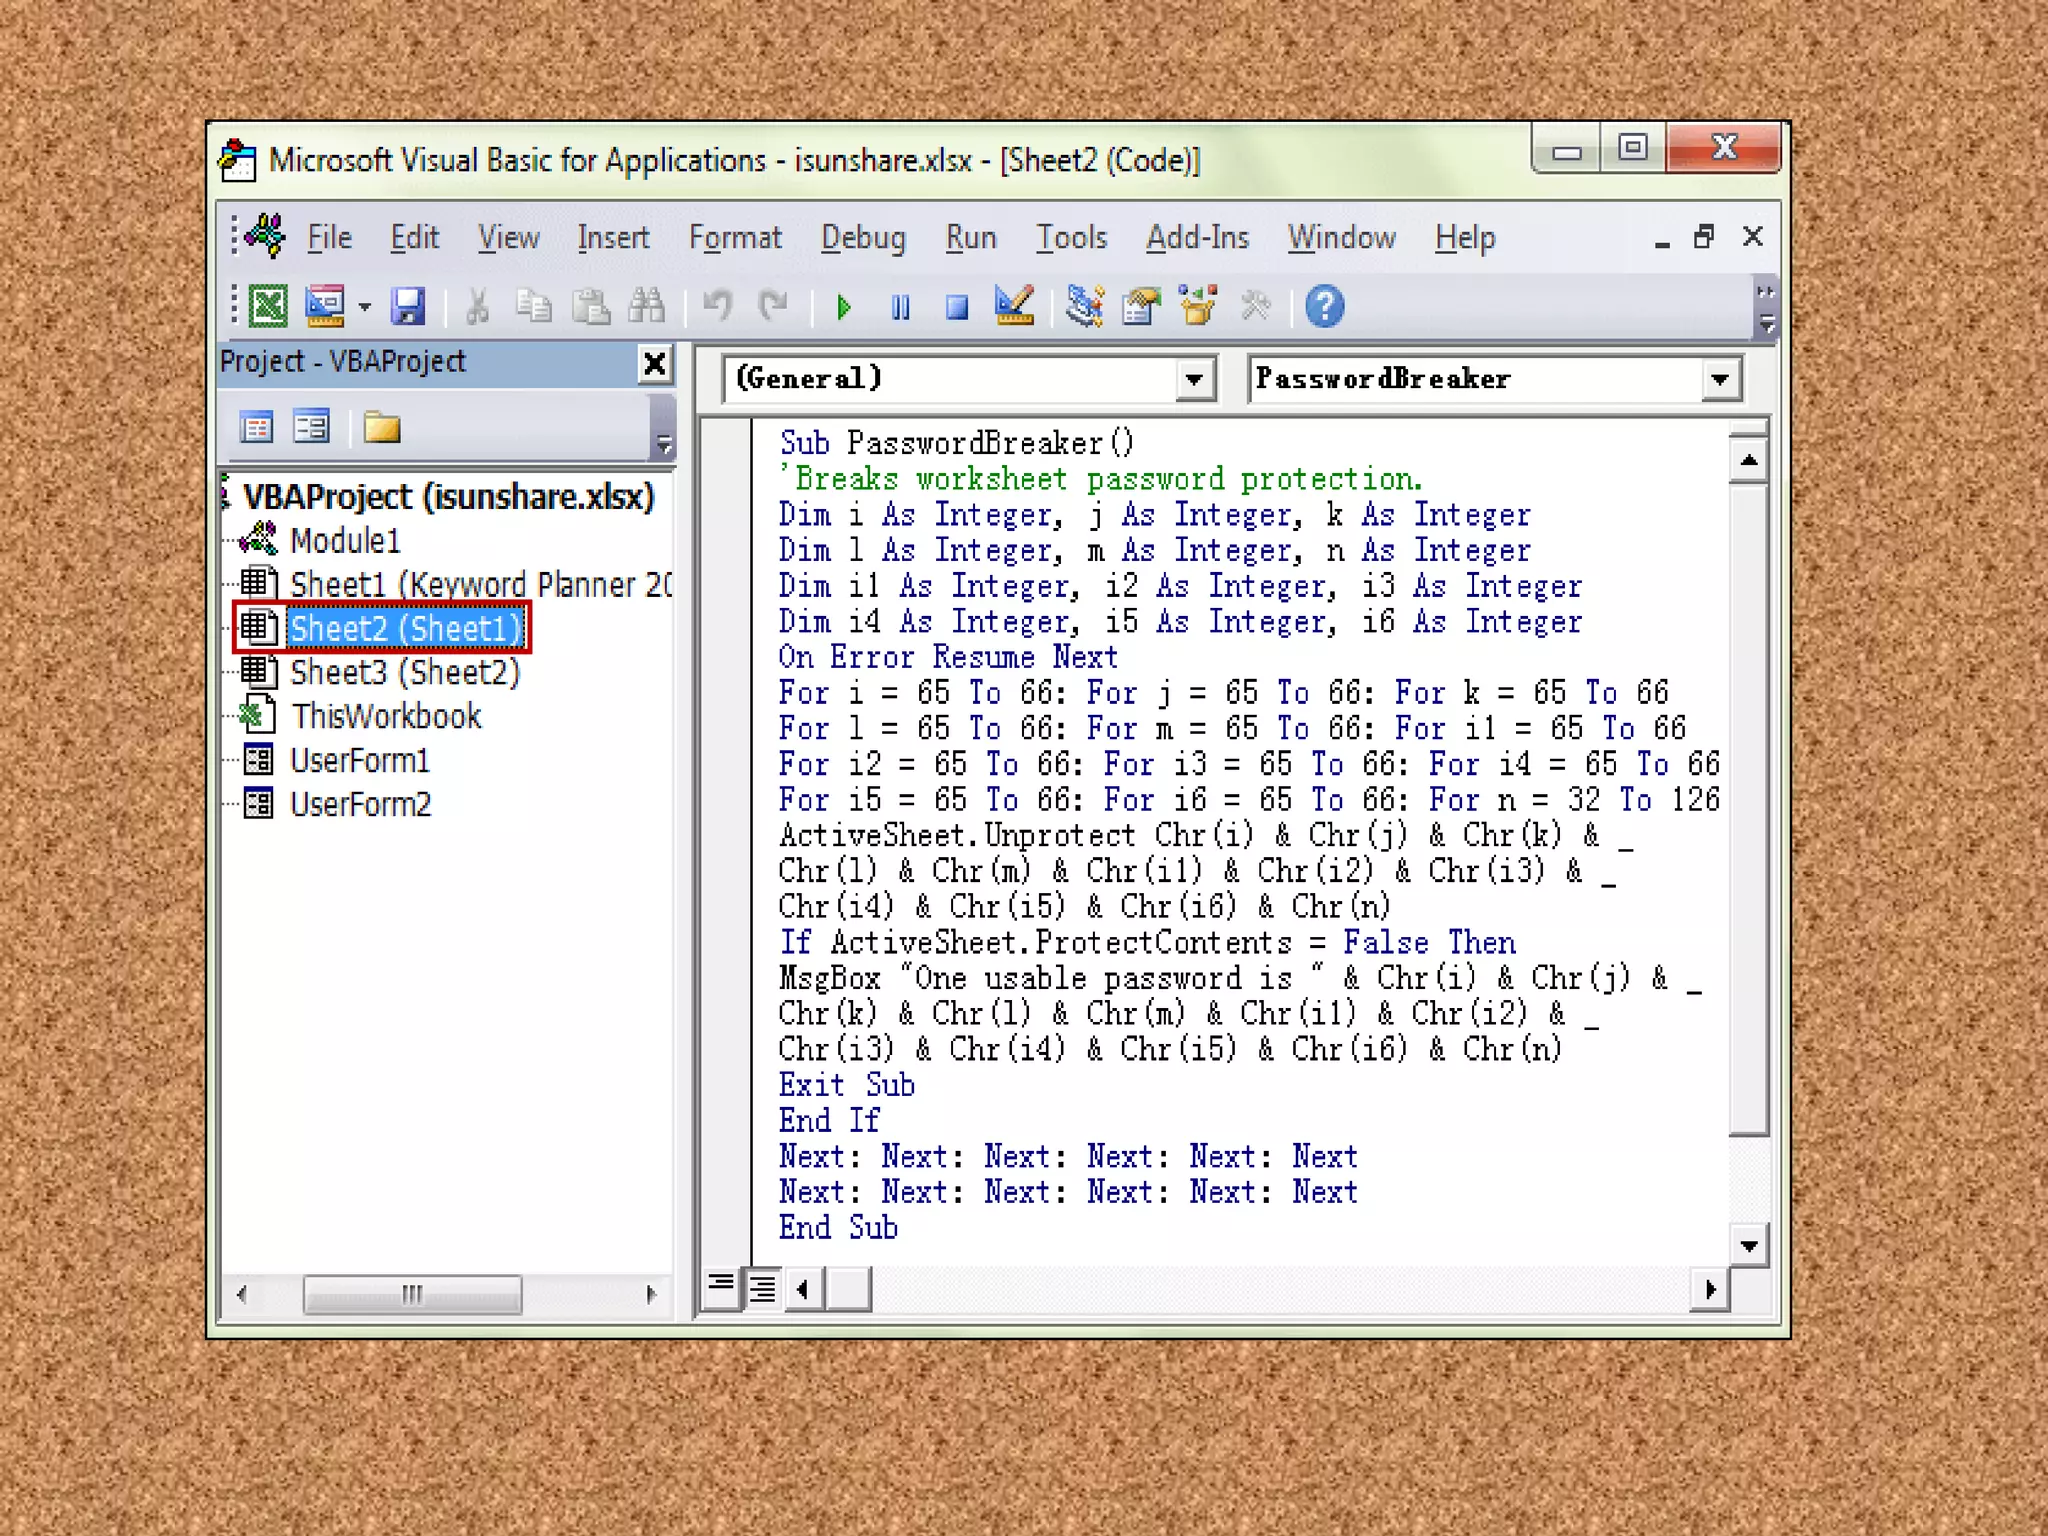Image resolution: width=2048 pixels, height=1536 pixels.
Task: Select Module1 in project tree
Action: (344, 541)
